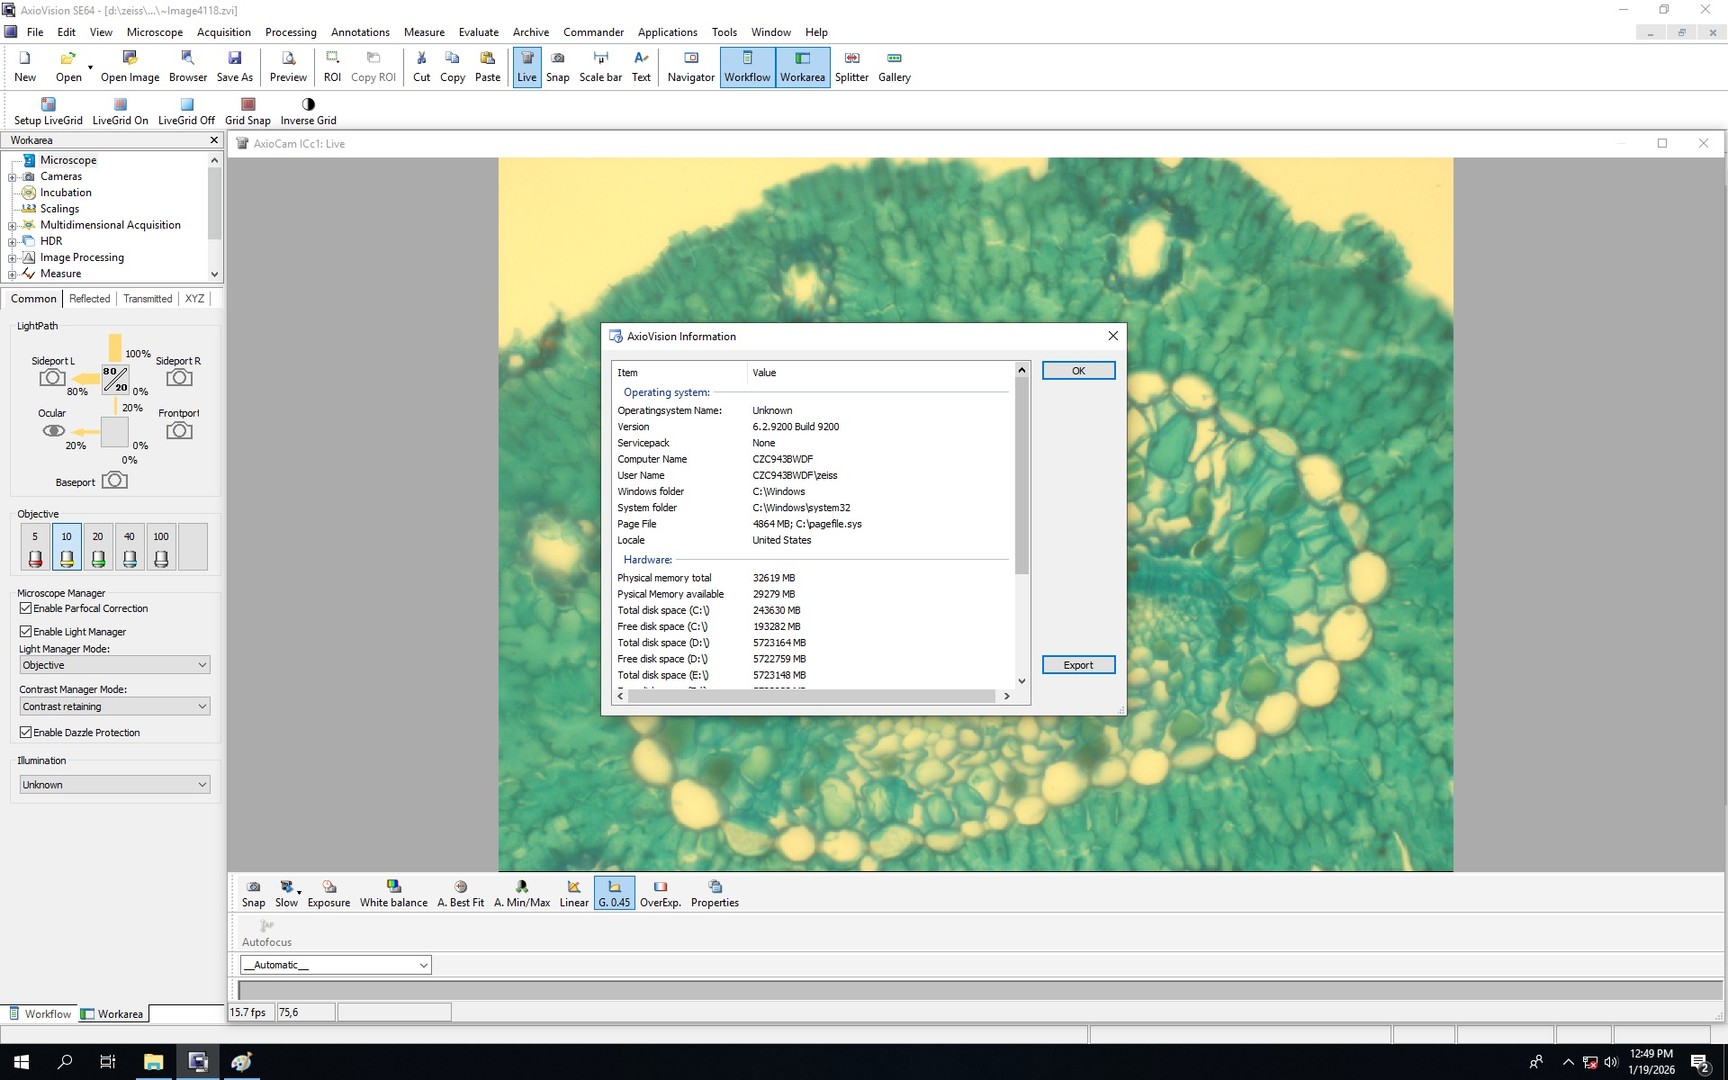Select the 40x objective button

click(x=129, y=546)
